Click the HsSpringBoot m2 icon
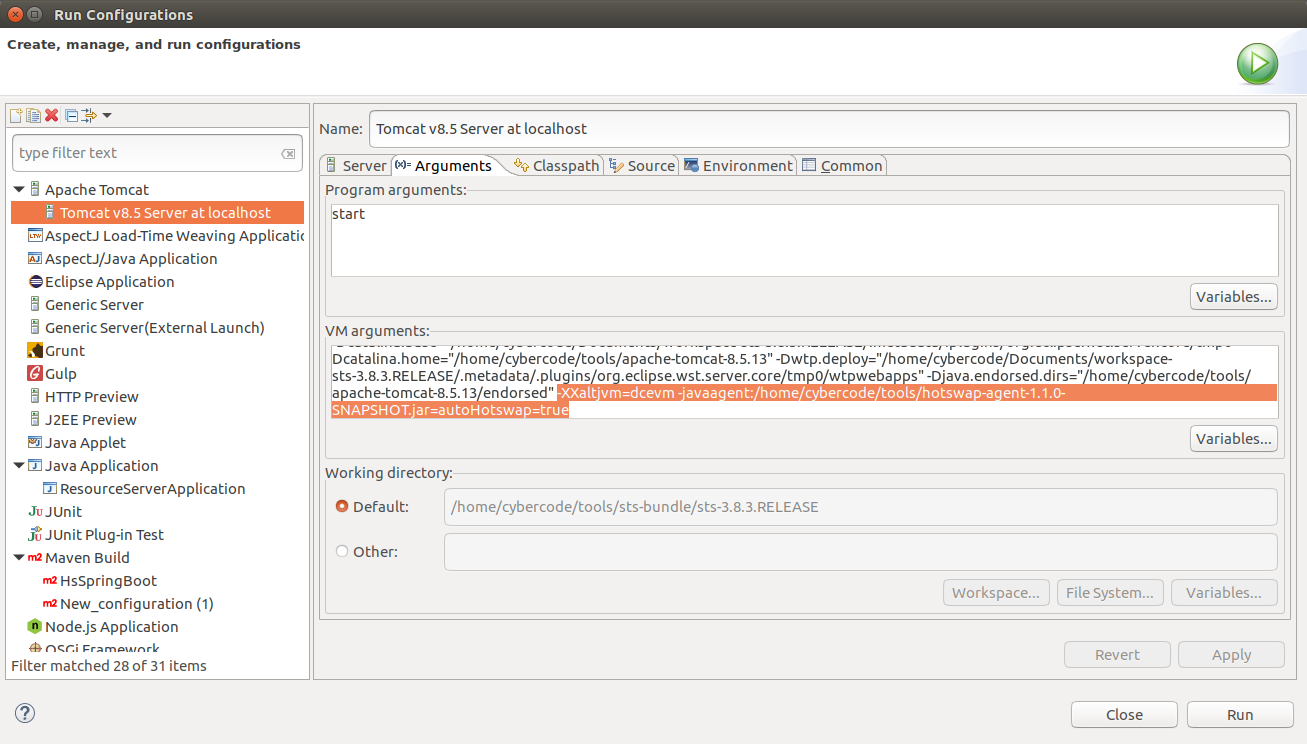This screenshot has width=1307, height=744. [50, 581]
